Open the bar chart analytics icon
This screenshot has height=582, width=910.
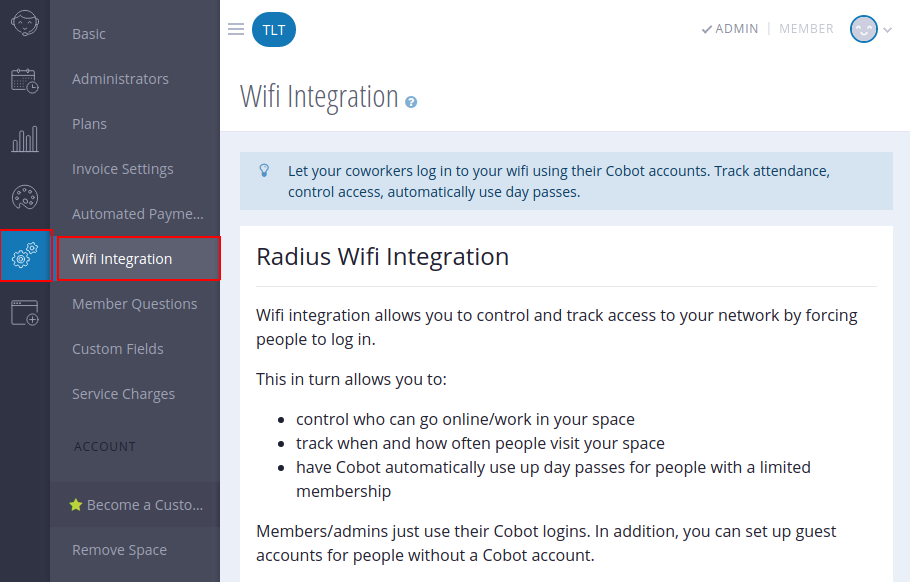point(25,138)
